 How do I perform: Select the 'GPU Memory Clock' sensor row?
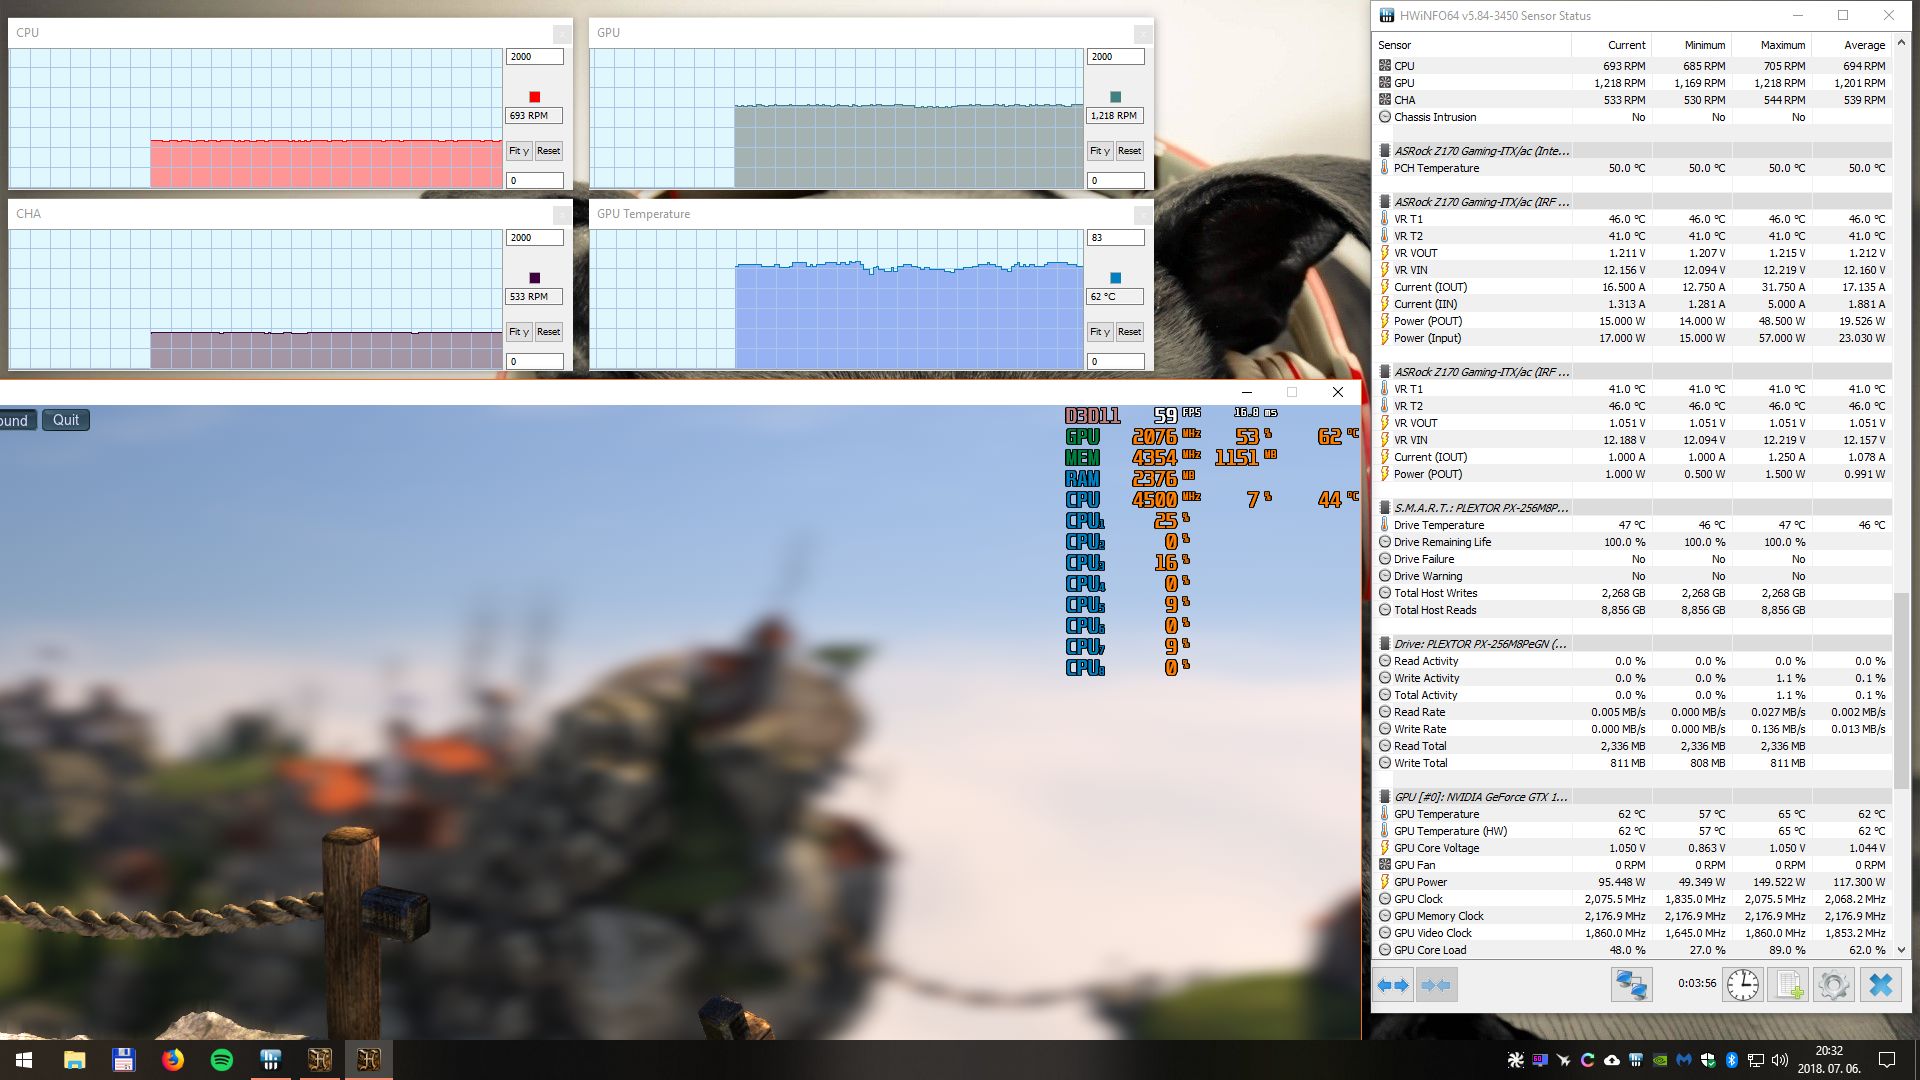(1632, 916)
